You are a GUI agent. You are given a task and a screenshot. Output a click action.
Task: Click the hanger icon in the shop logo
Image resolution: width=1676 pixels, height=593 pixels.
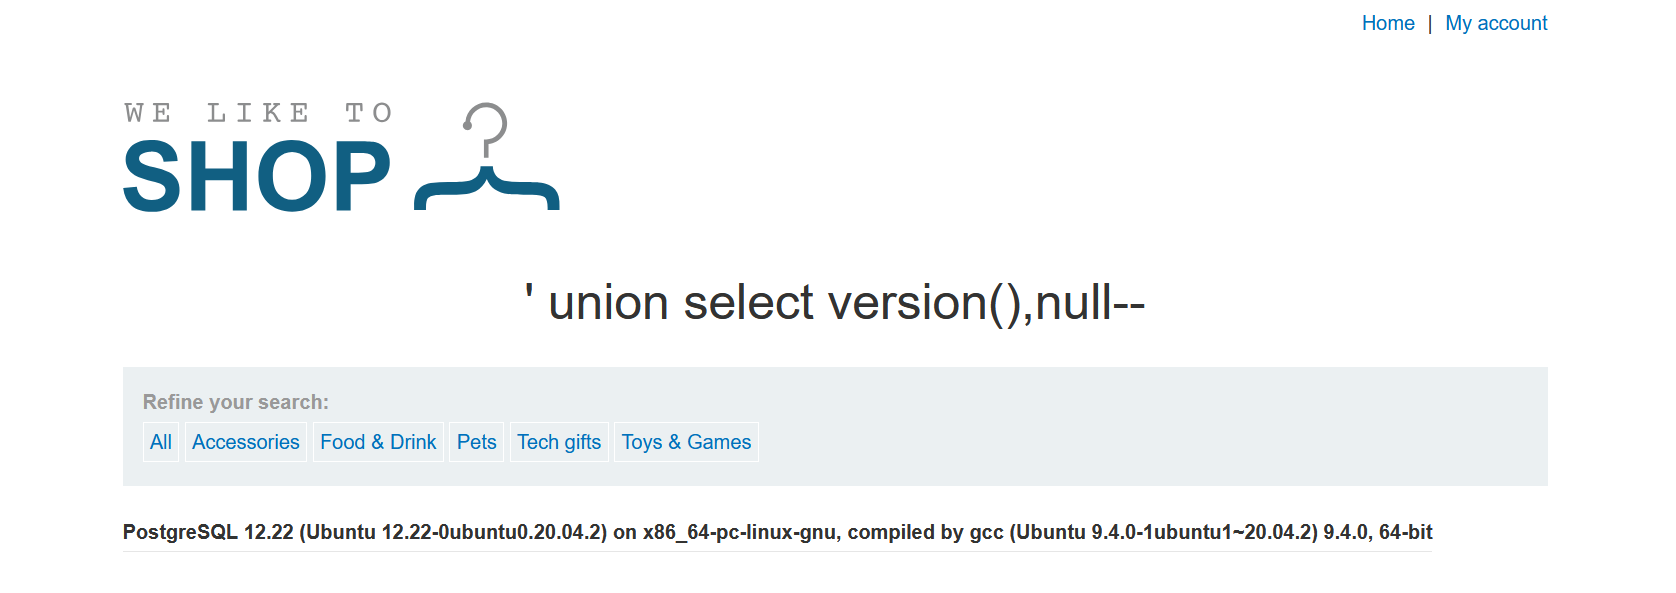click(x=487, y=160)
